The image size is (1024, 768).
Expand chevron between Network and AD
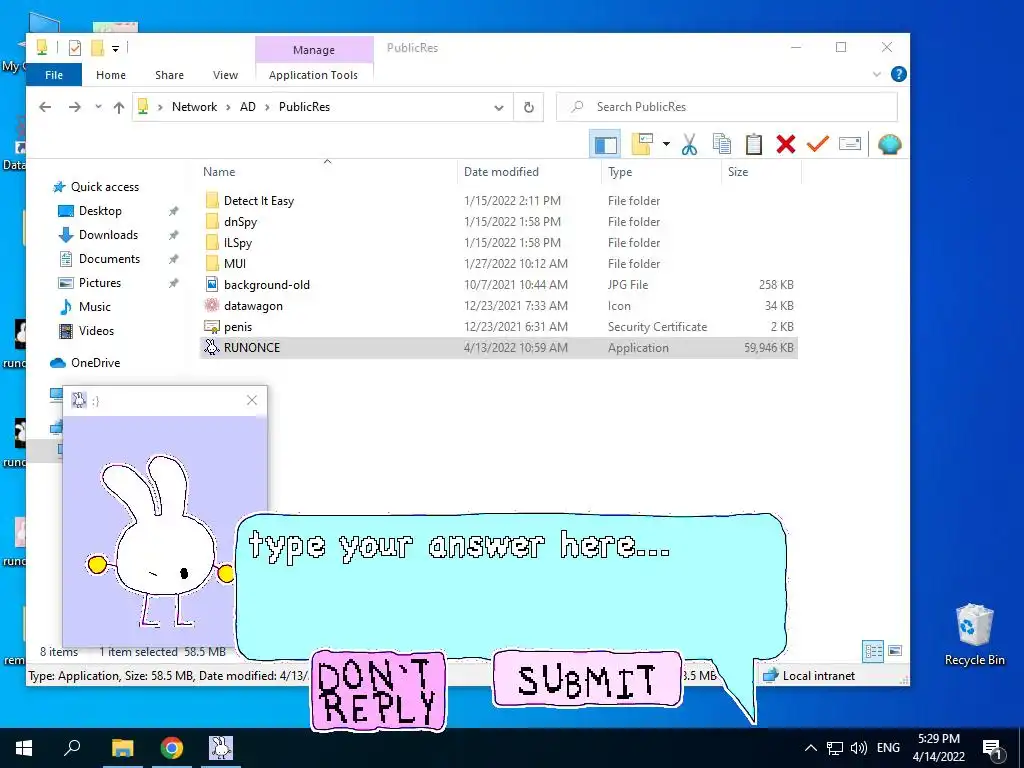click(228, 107)
